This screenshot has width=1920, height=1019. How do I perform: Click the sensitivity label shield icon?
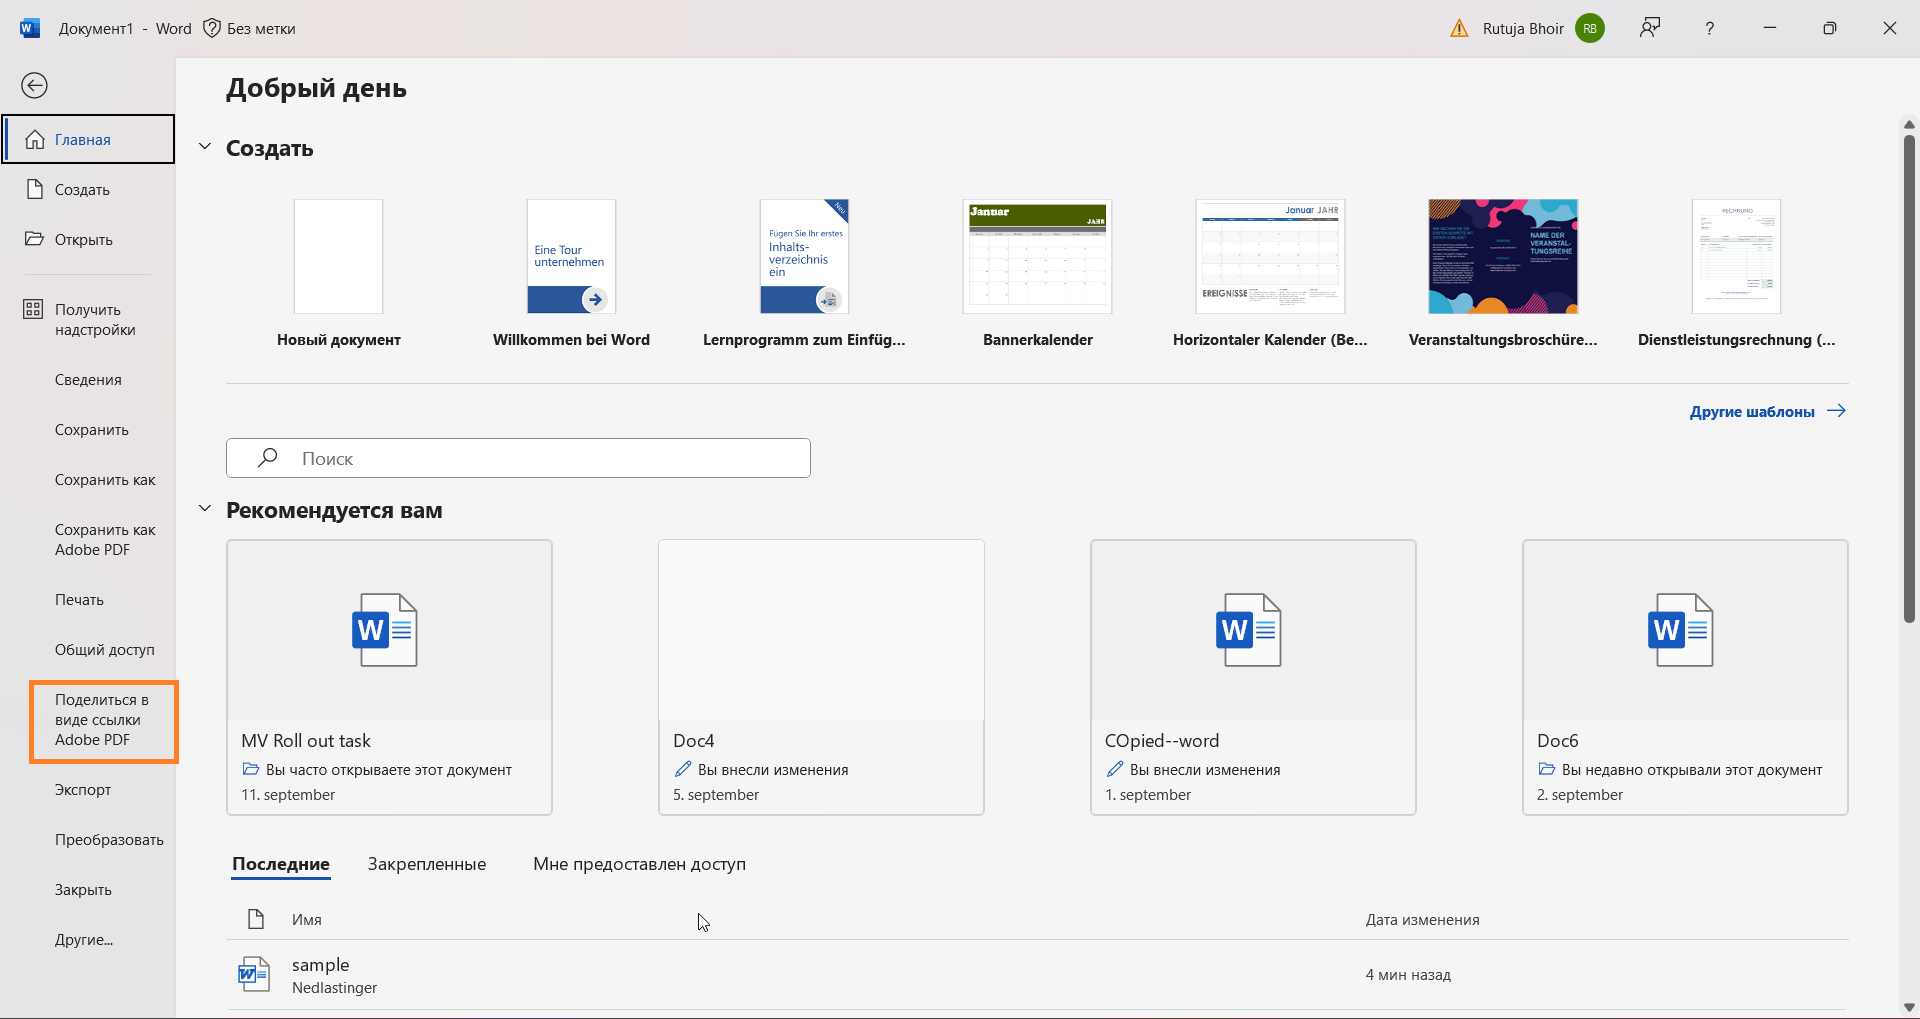[212, 28]
